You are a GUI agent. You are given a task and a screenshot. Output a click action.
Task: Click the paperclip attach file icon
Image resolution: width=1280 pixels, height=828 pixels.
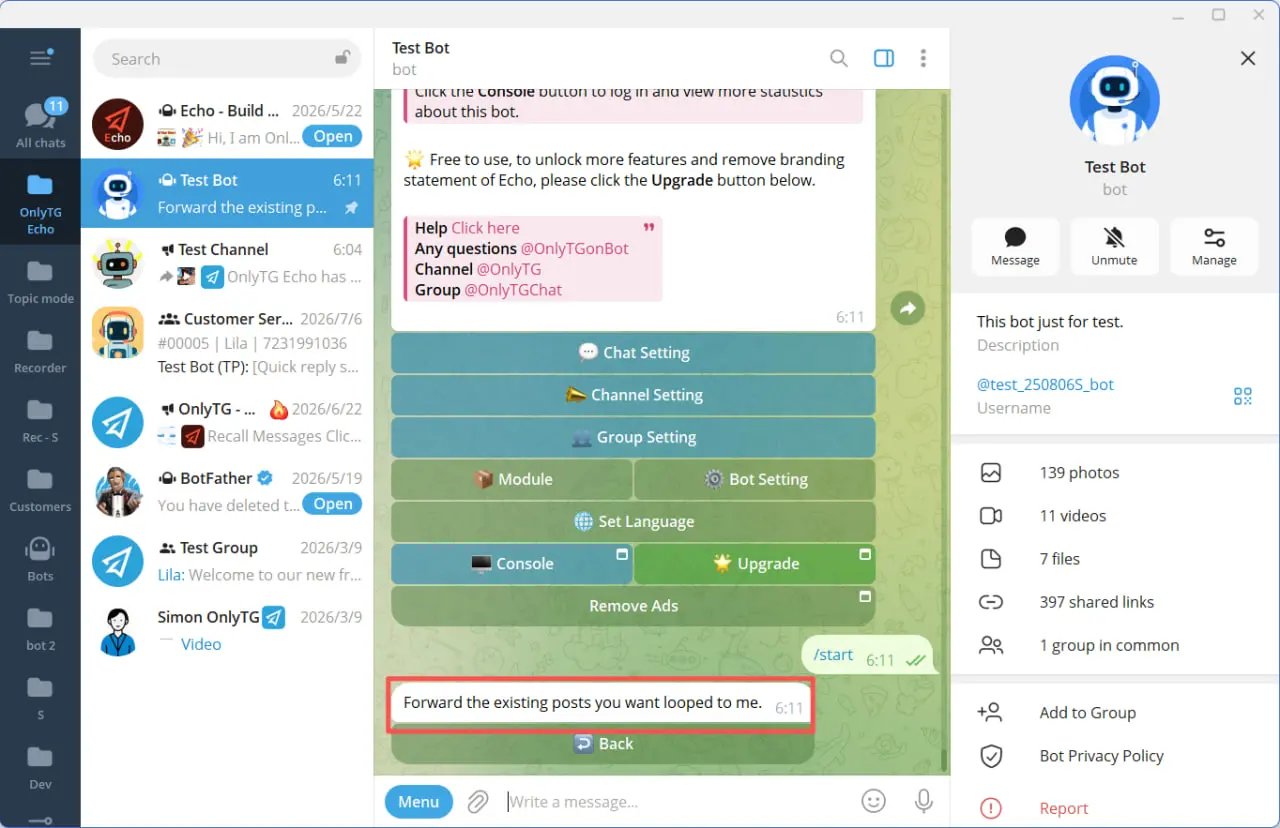coord(478,802)
